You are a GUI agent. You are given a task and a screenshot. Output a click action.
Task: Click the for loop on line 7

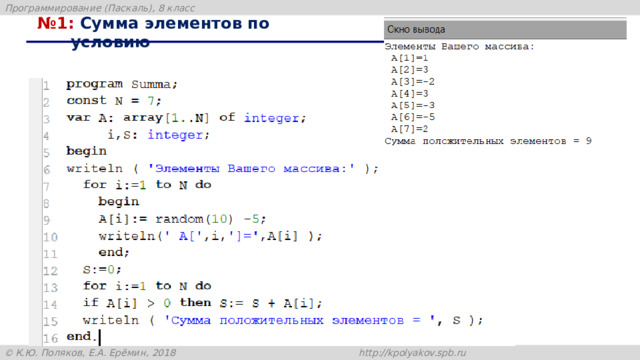tap(147, 184)
